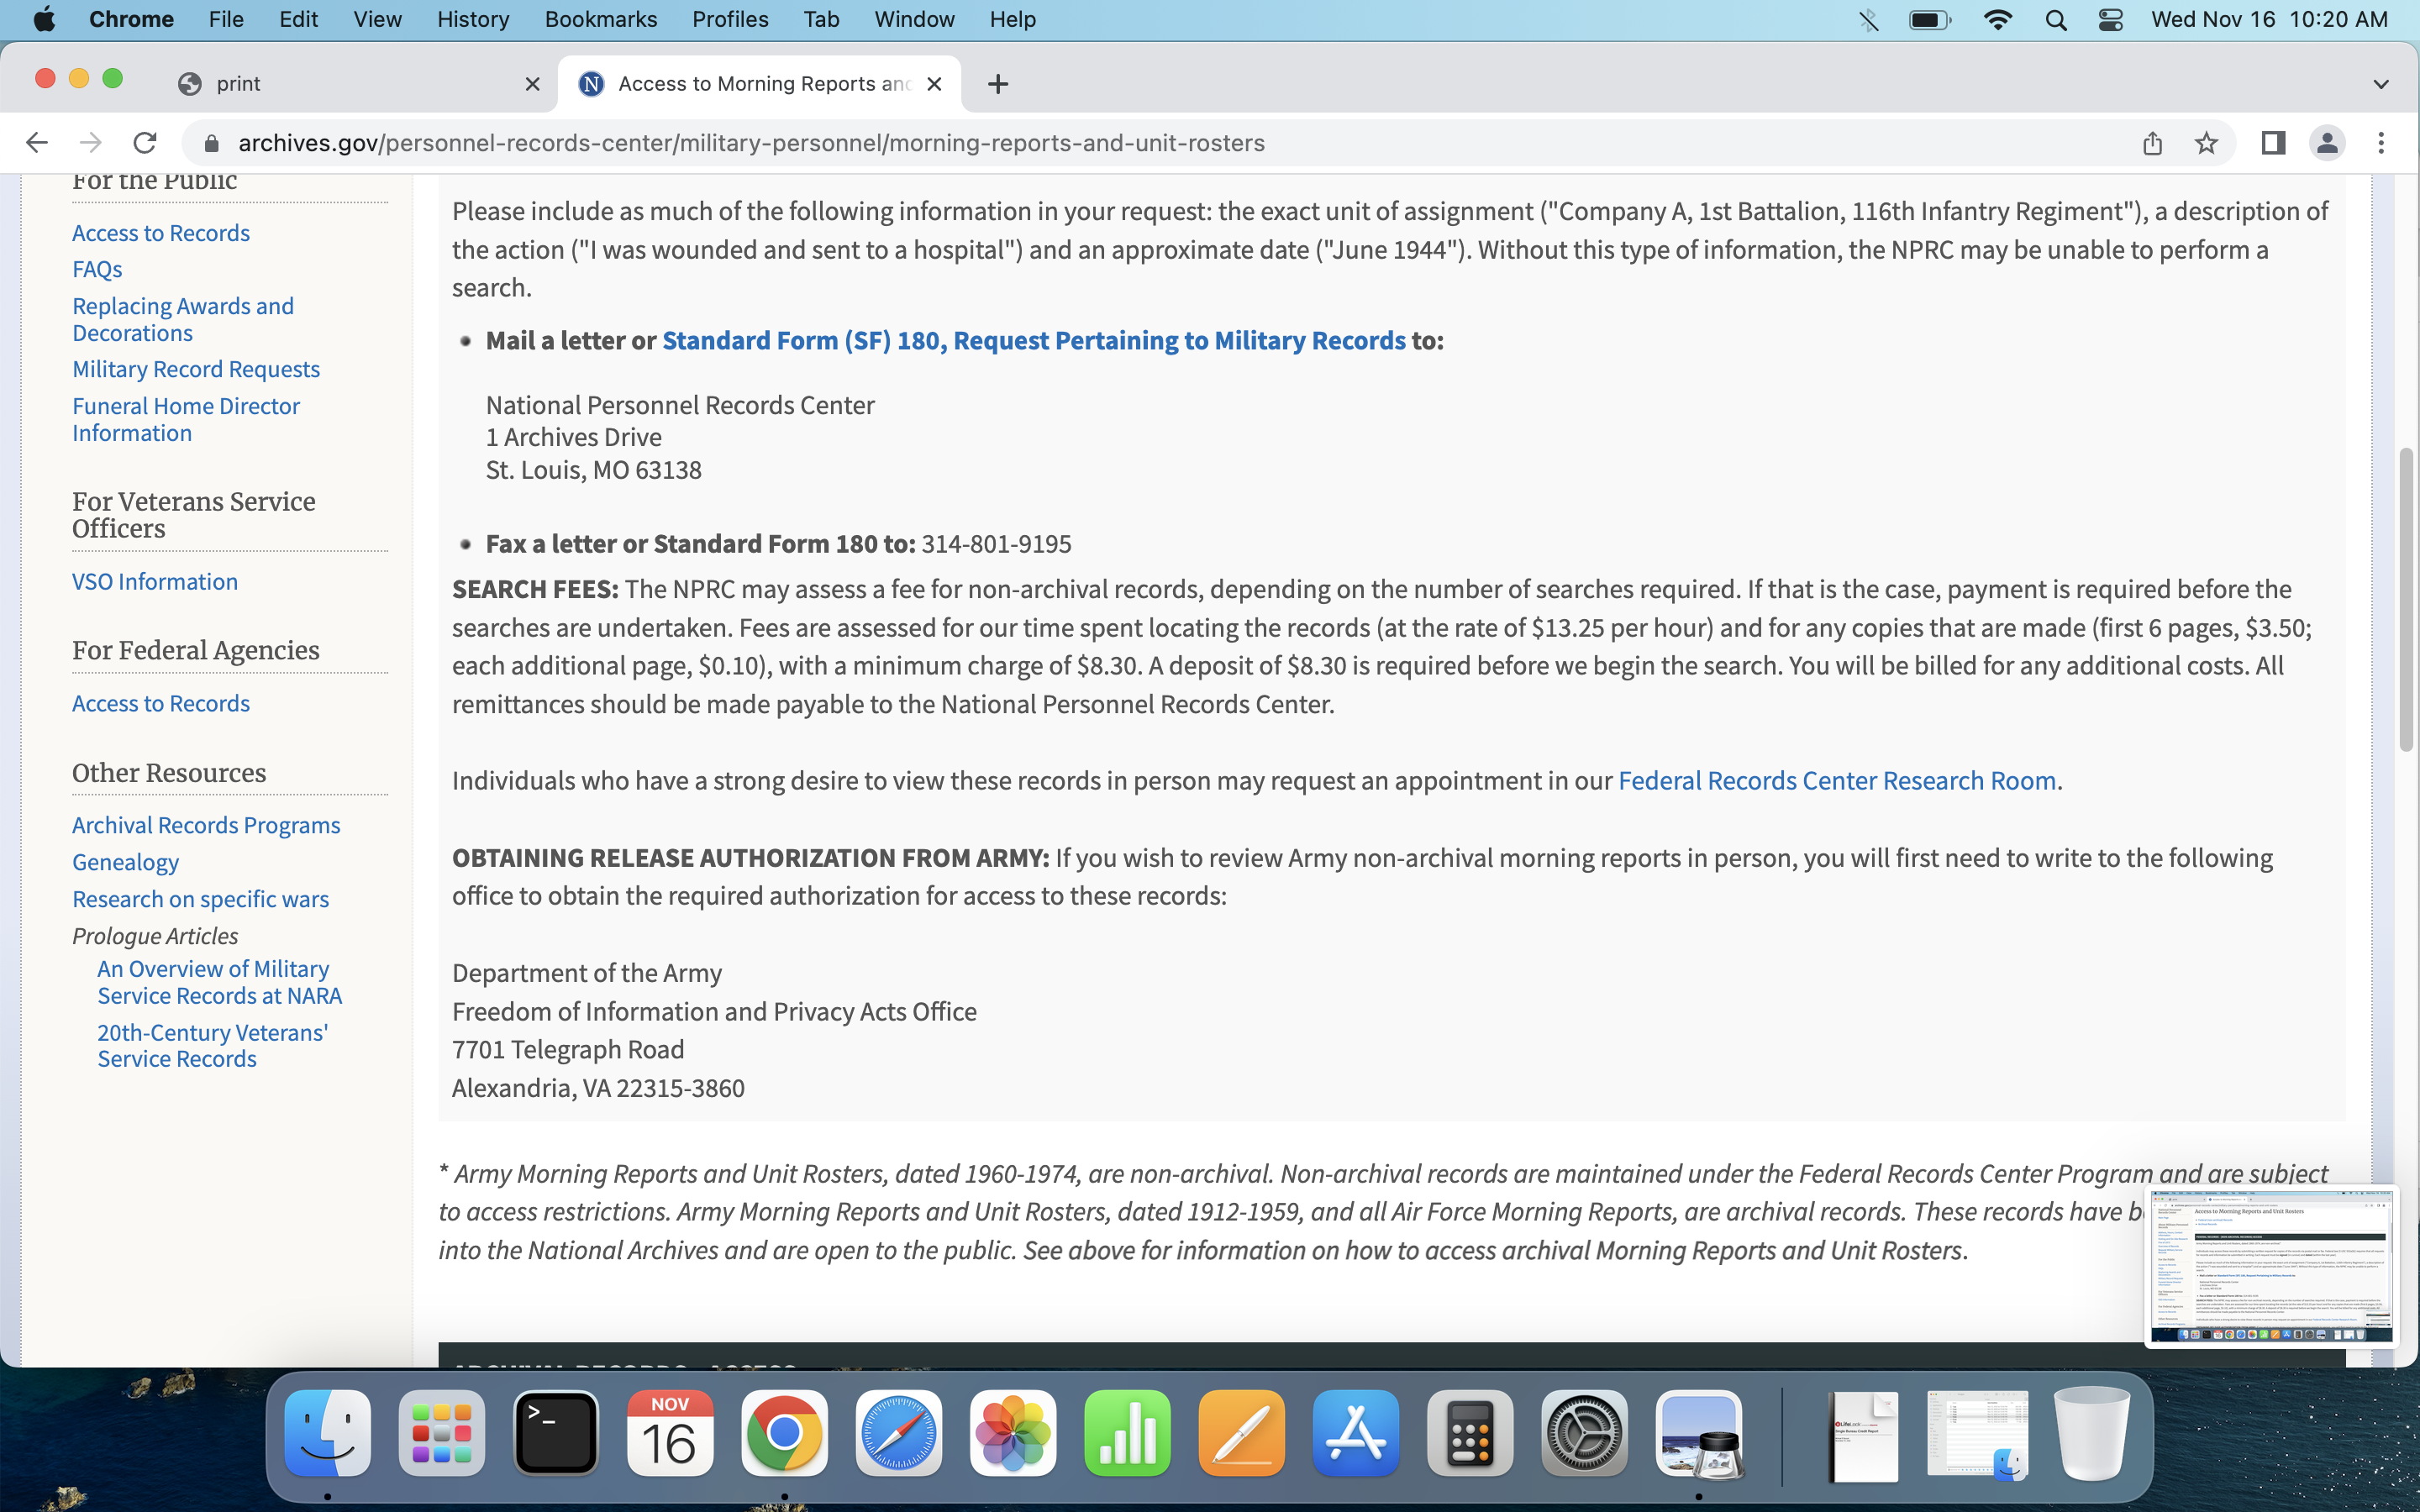Click the page vertical scrollbar
This screenshot has width=2420, height=1512.
pos(2406,600)
